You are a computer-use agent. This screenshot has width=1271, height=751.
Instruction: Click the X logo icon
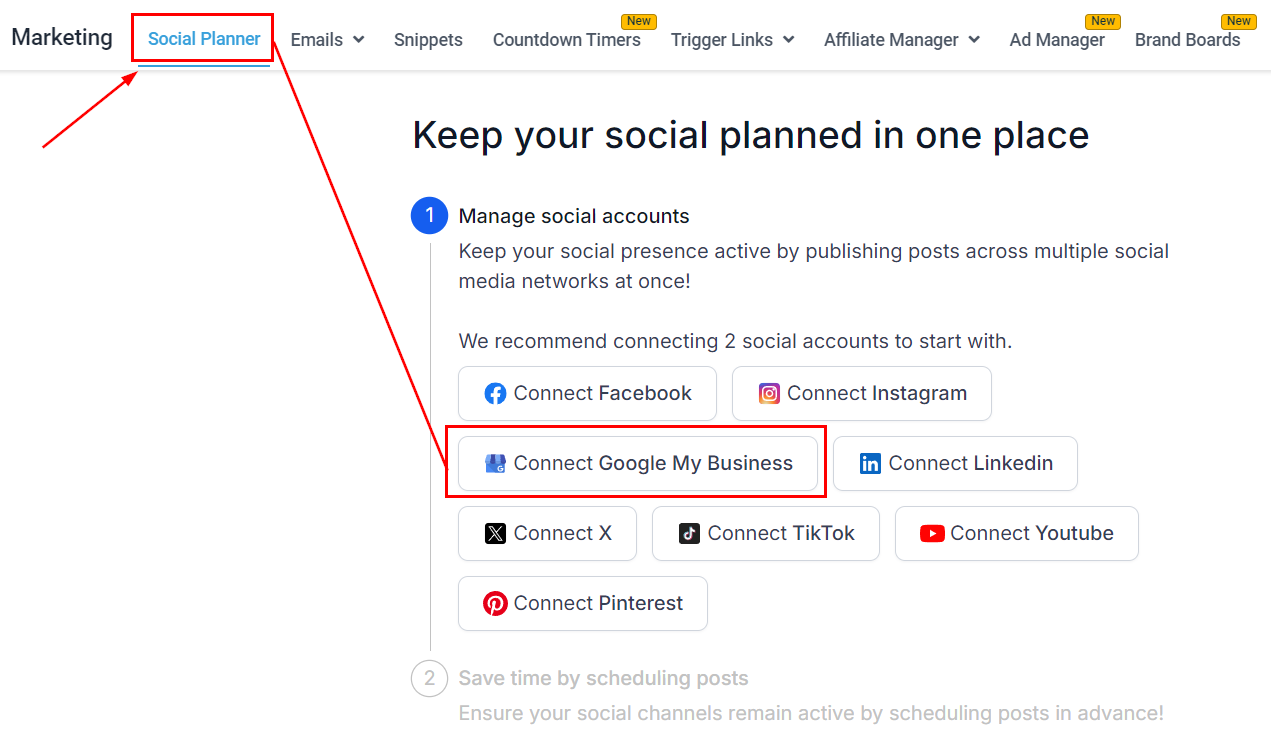coord(495,534)
